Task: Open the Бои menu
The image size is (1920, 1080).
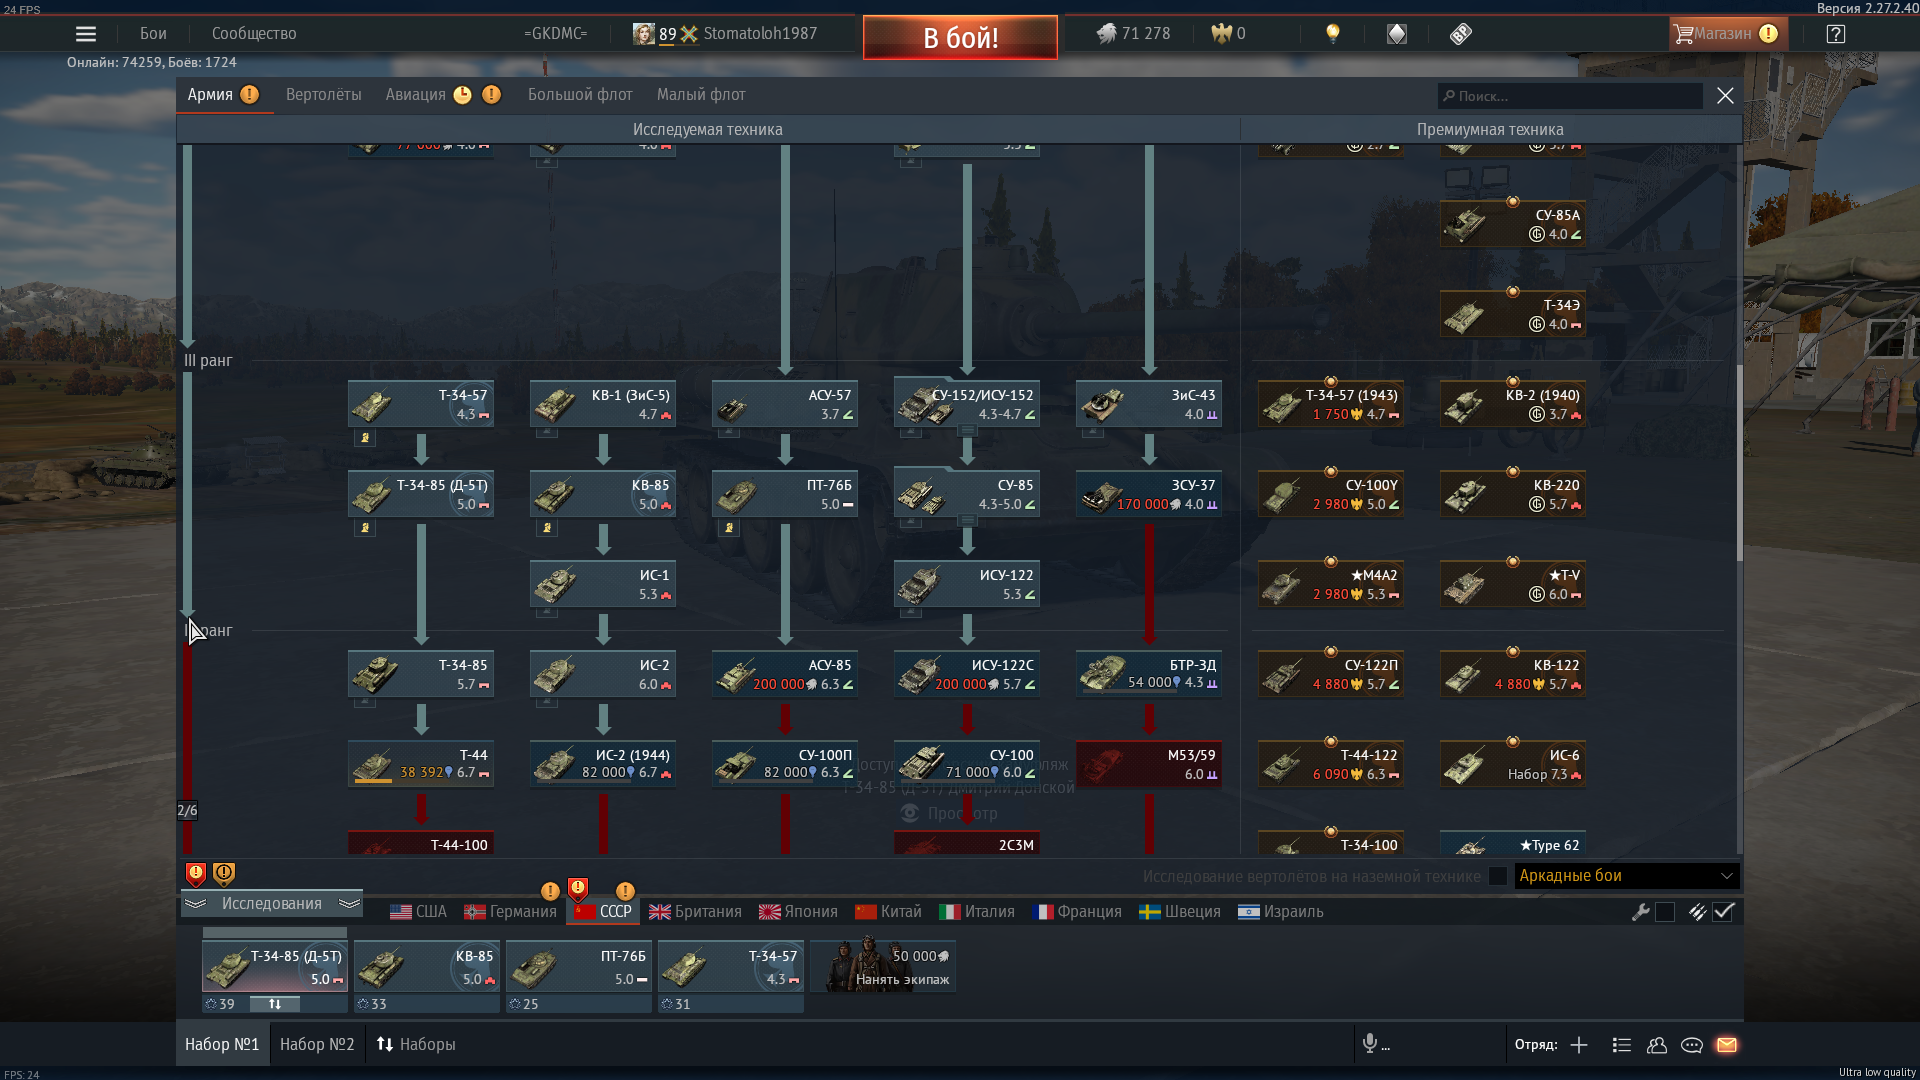Action: pyautogui.click(x=153, y=34)
